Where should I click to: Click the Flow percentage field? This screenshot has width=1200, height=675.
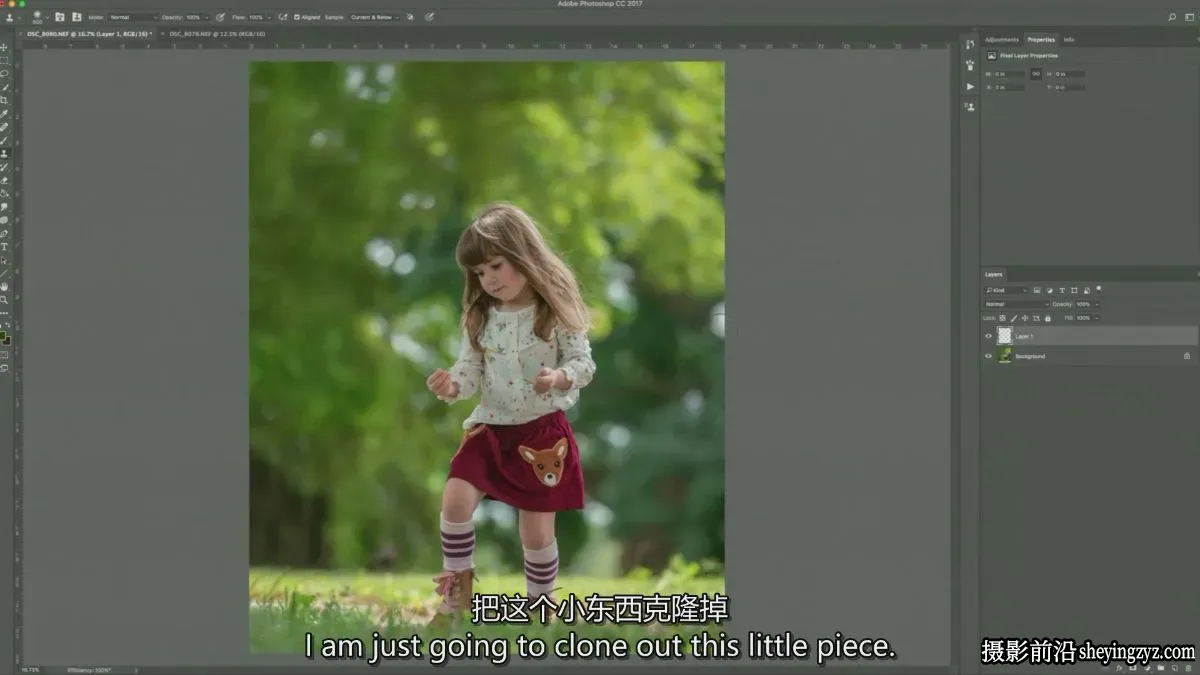point(255,17)
